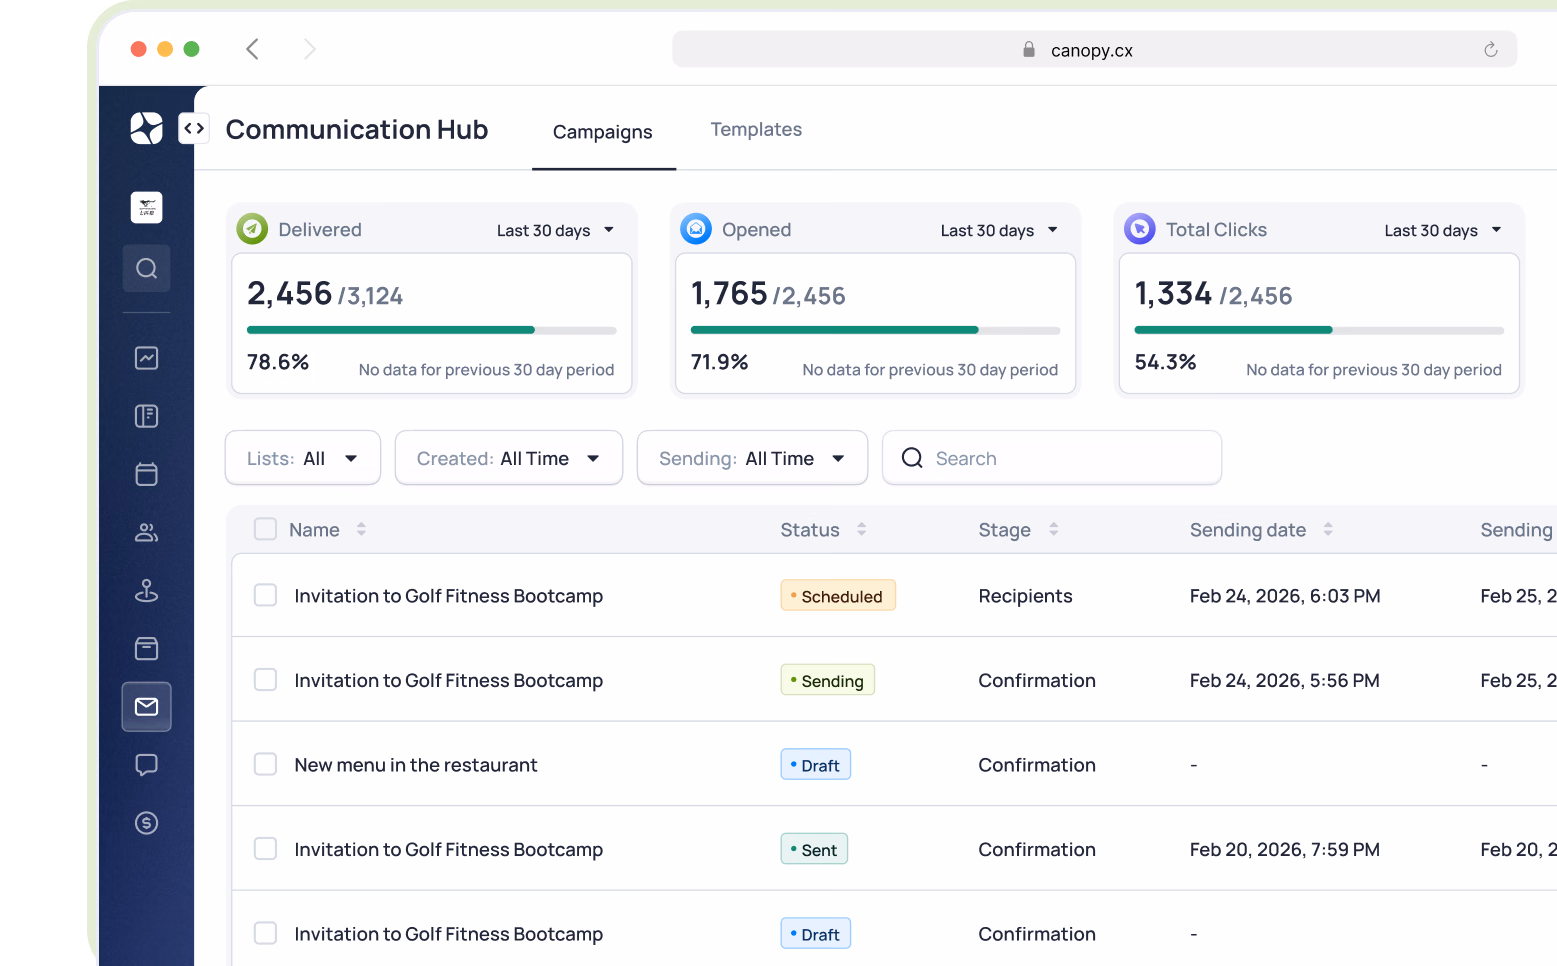Open the members people icon in sidebar

tap(146, 532)
